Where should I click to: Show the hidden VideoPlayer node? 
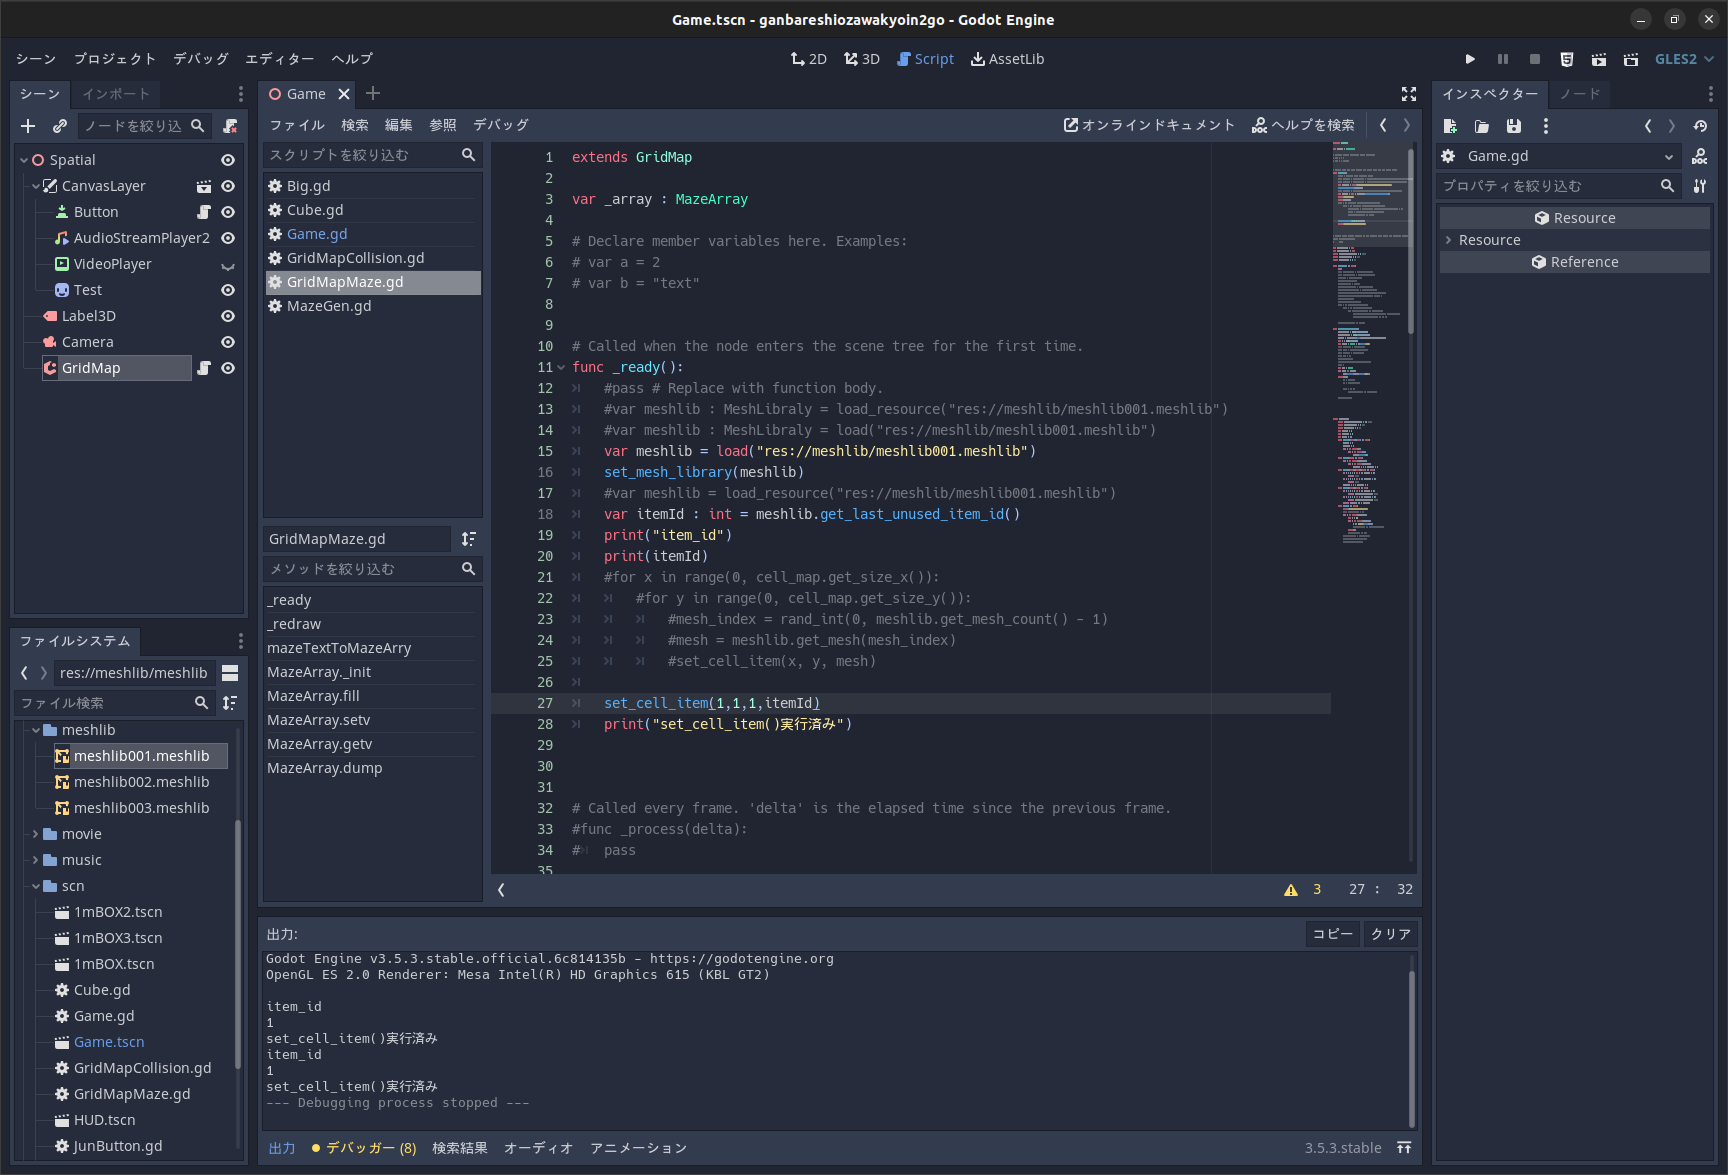tap(228, 265)
